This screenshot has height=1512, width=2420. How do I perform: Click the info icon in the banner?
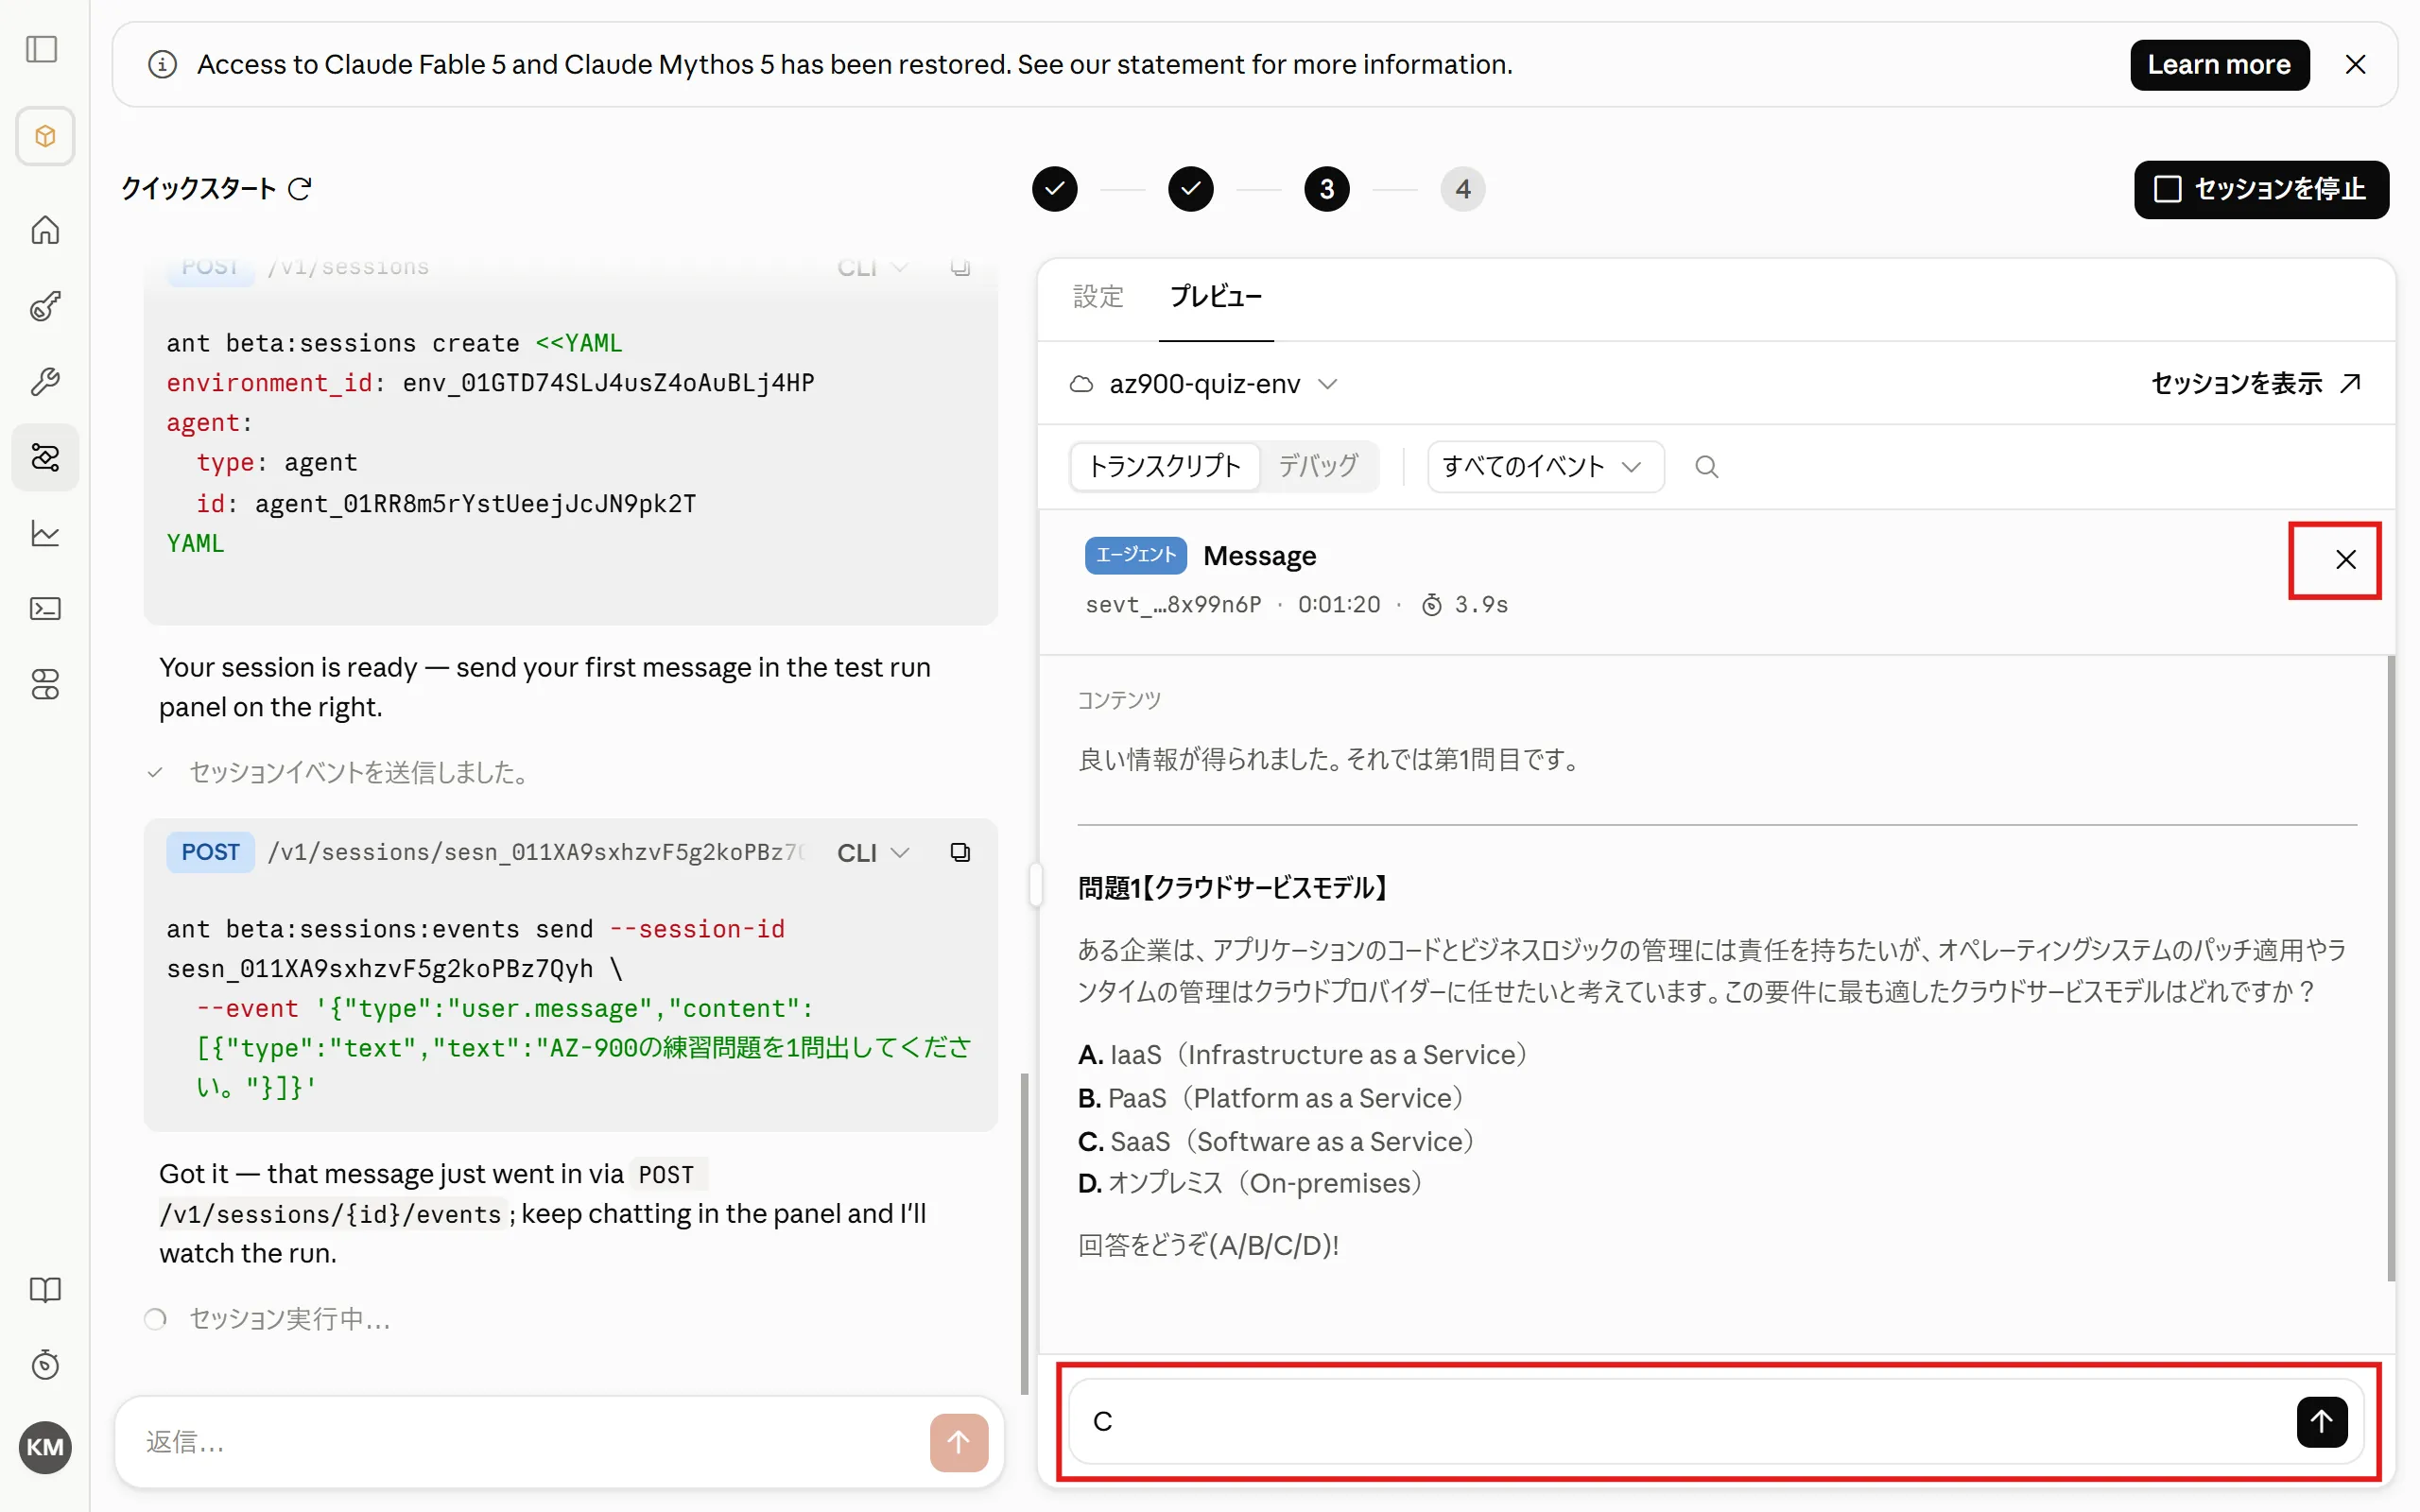point(162,65)
